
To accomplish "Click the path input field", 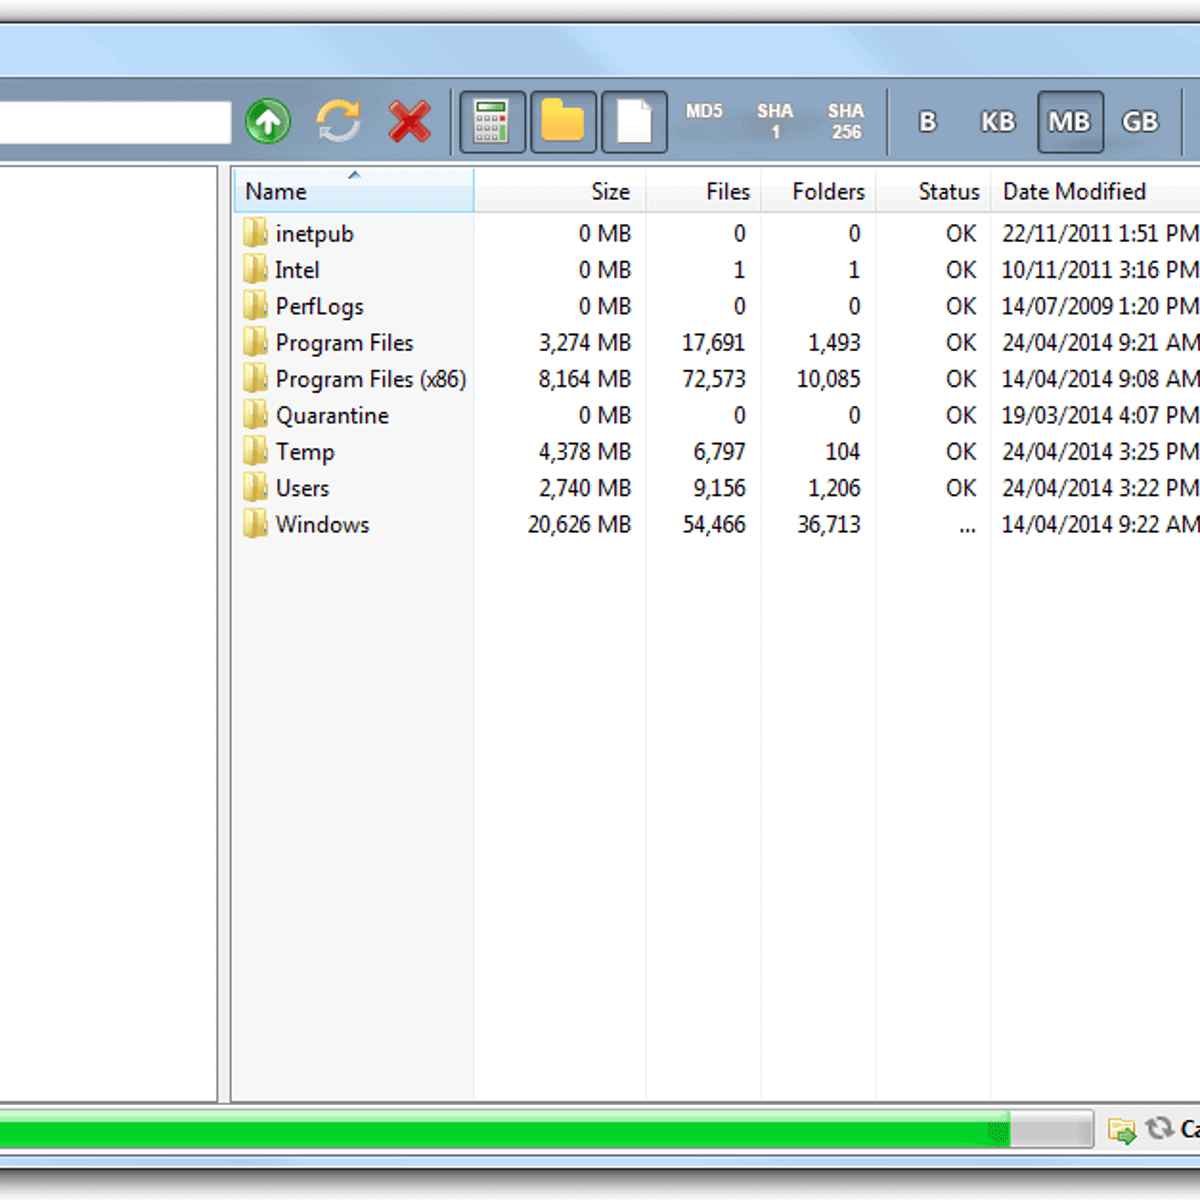I will (115, 121).
